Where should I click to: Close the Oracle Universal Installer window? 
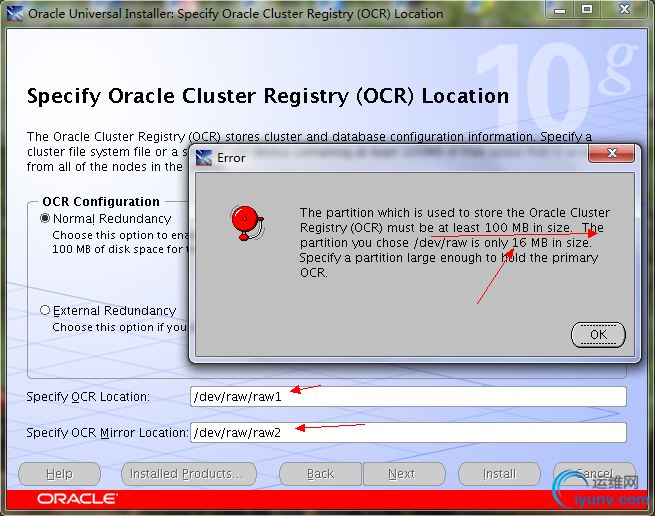click(624, 10)
